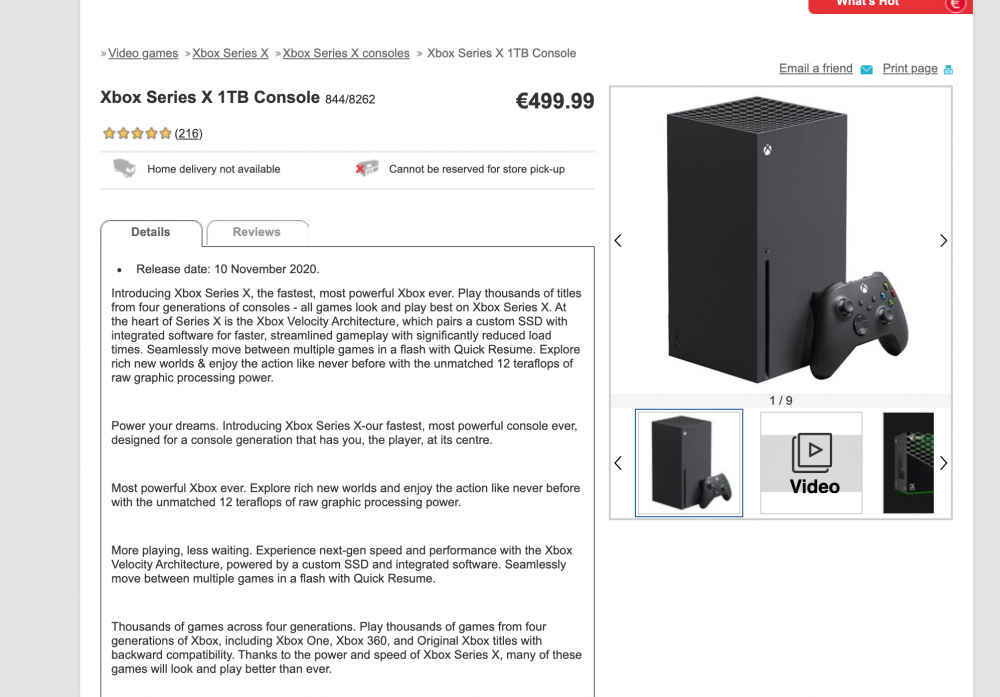Click the five-star rating icons
The width and height of the screenshot is (1000, 697).
[137, 133]
